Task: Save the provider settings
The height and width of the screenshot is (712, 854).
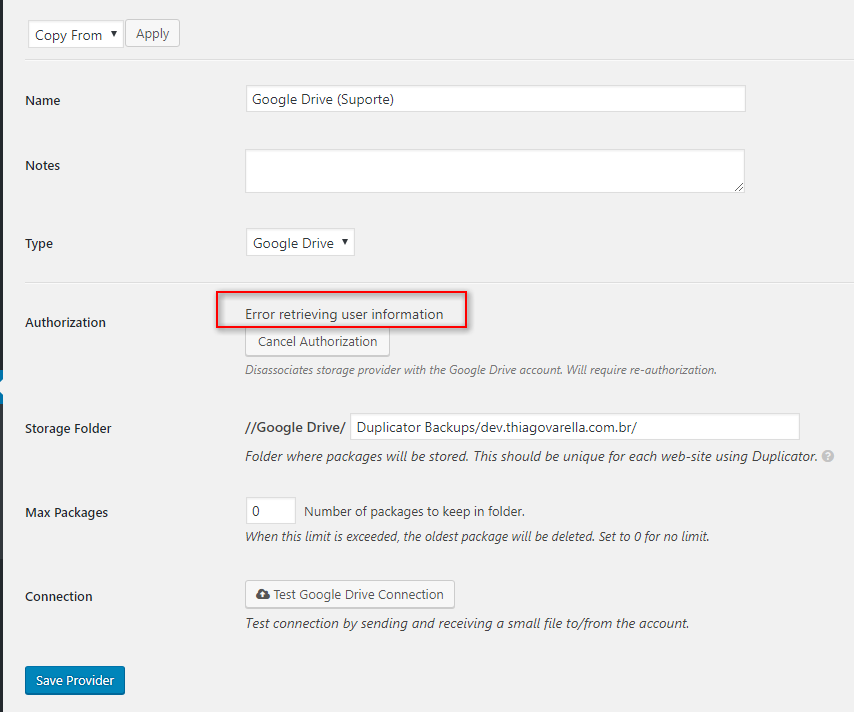Action: [x=75, y=681]
